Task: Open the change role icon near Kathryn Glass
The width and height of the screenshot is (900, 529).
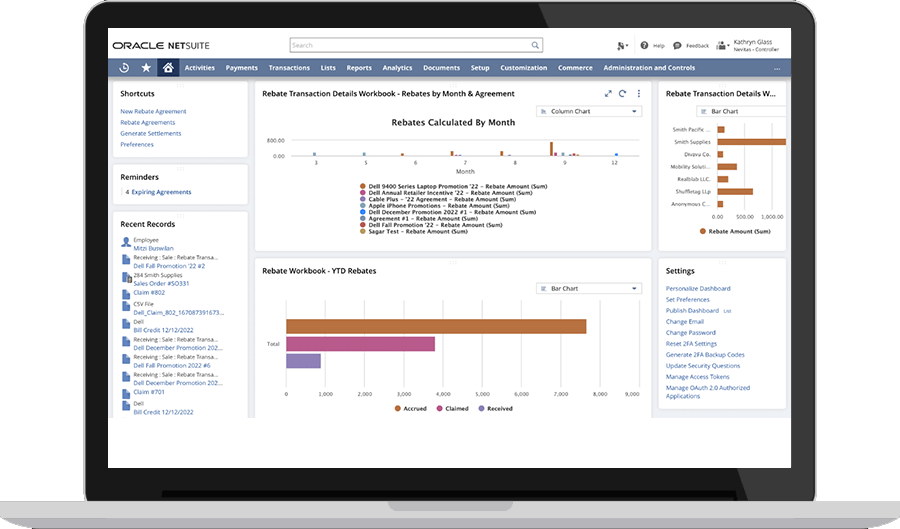Action: [x=722, y=45]
